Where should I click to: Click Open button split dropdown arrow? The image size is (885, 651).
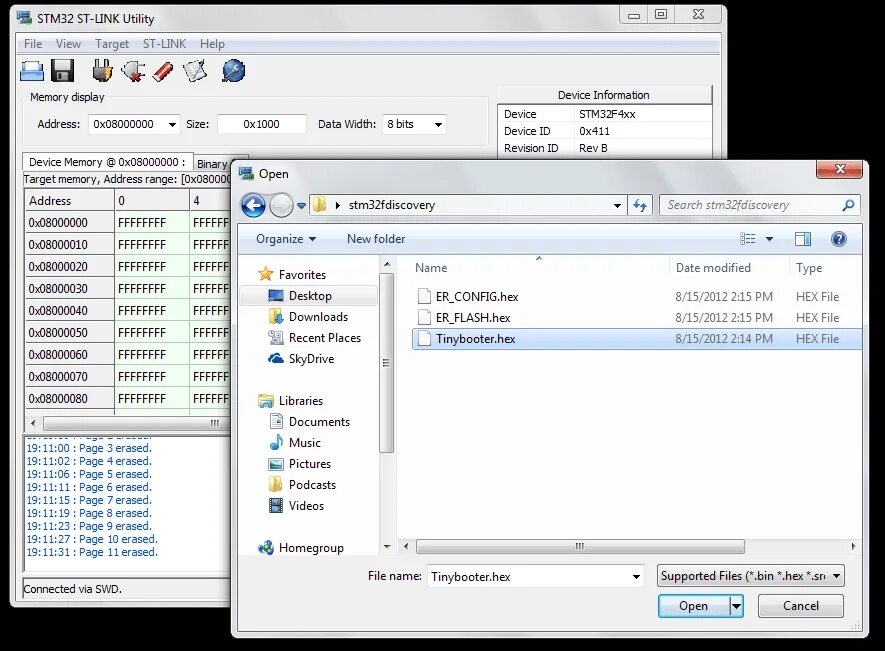736,606
